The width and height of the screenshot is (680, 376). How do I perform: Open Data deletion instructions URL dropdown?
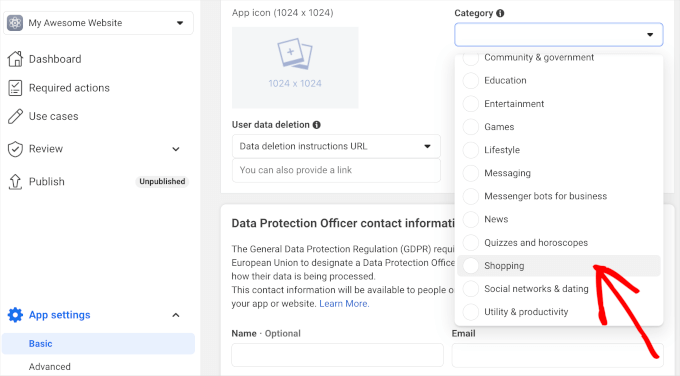(336, 146)
